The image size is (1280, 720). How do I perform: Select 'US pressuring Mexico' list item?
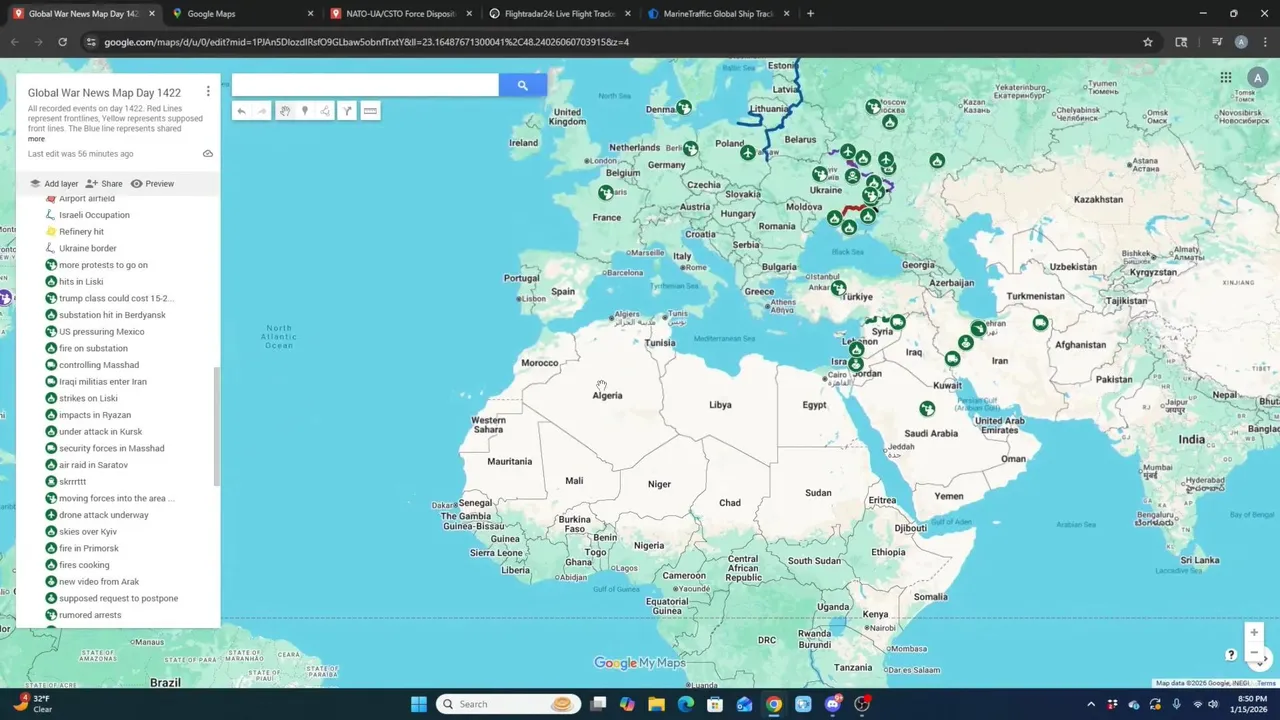101,332
